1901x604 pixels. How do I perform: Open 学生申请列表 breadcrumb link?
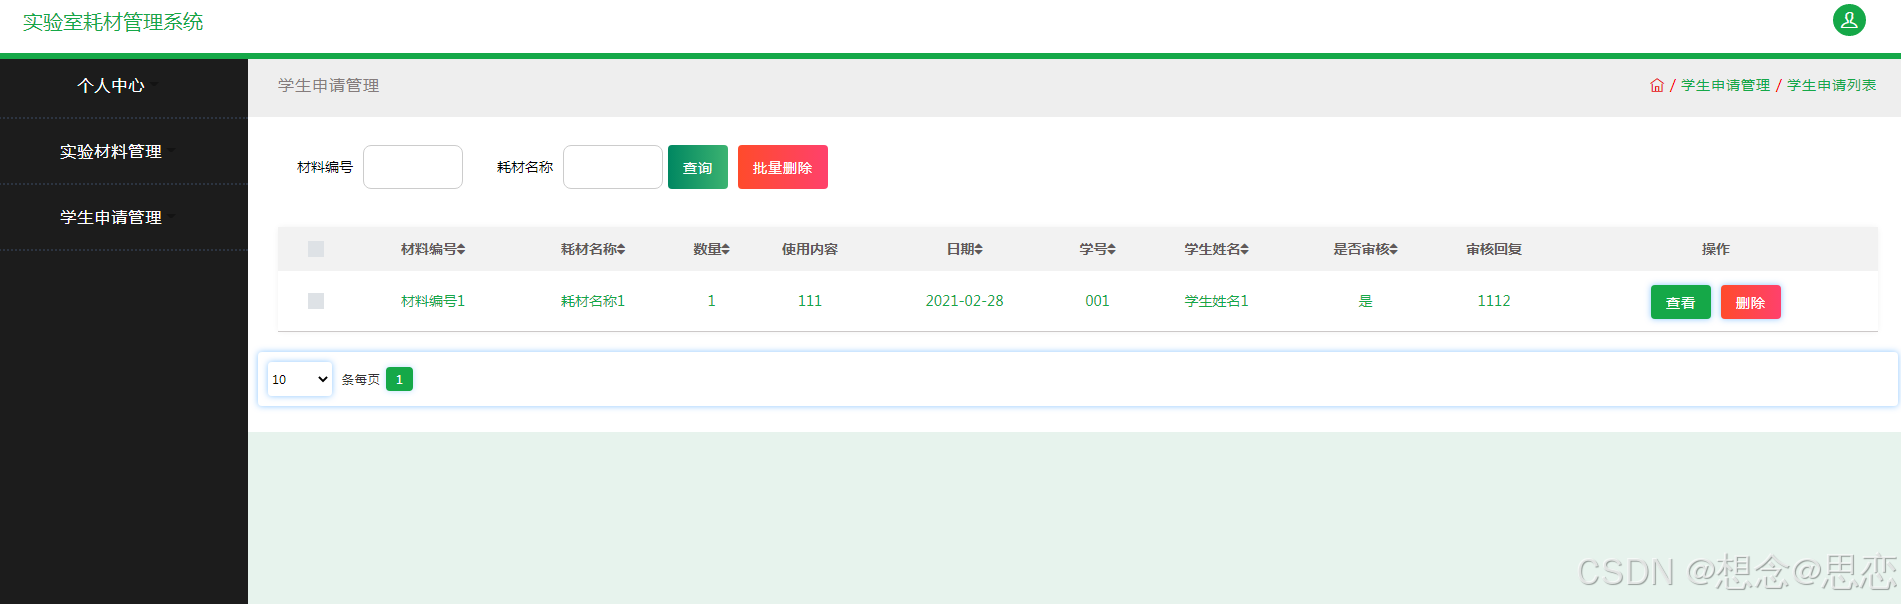pos(1832,86)
